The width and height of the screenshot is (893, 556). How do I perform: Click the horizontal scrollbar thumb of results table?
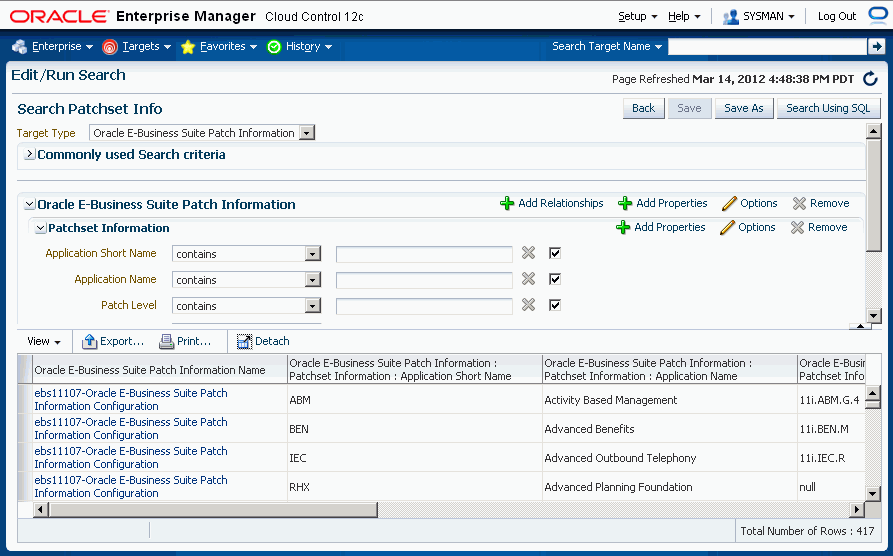(x=213, y=509)
